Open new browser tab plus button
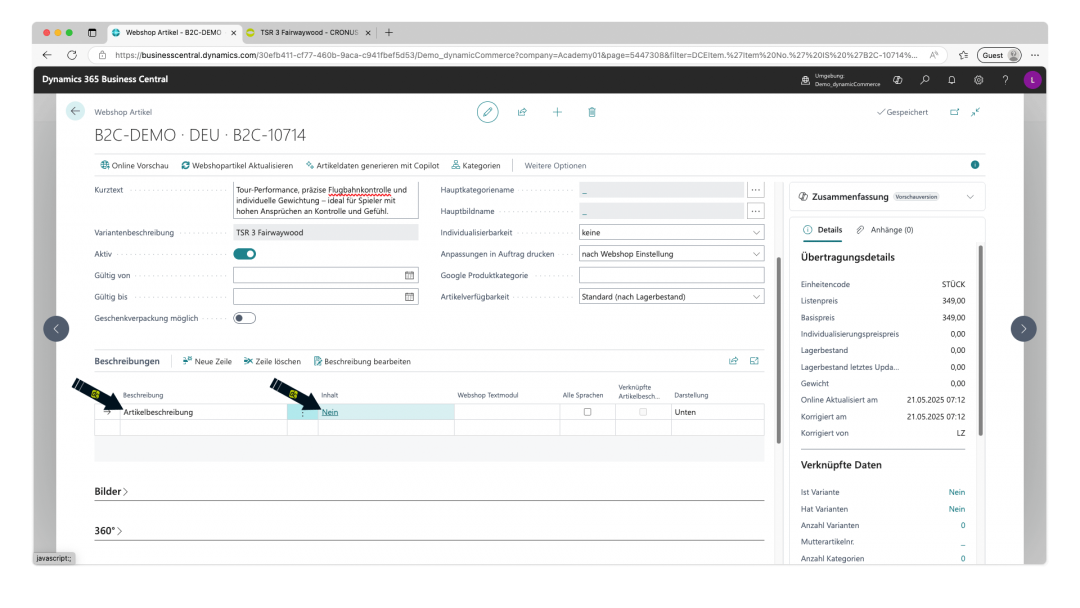 tap(389, 32)
